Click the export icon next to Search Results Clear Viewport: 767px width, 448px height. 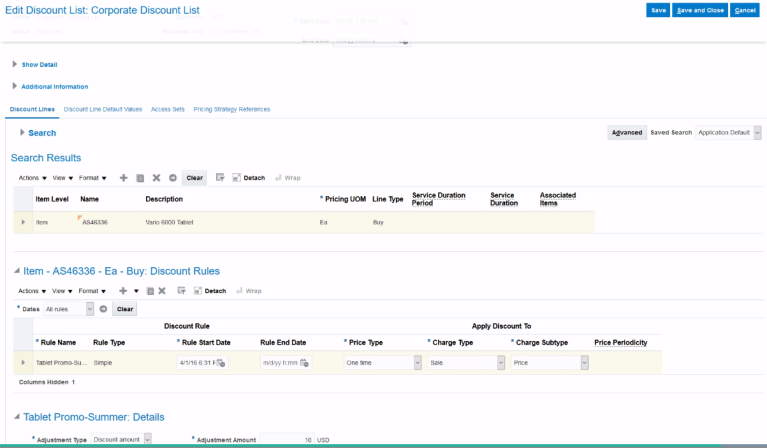pyautogui.click(x=220, y=178)
